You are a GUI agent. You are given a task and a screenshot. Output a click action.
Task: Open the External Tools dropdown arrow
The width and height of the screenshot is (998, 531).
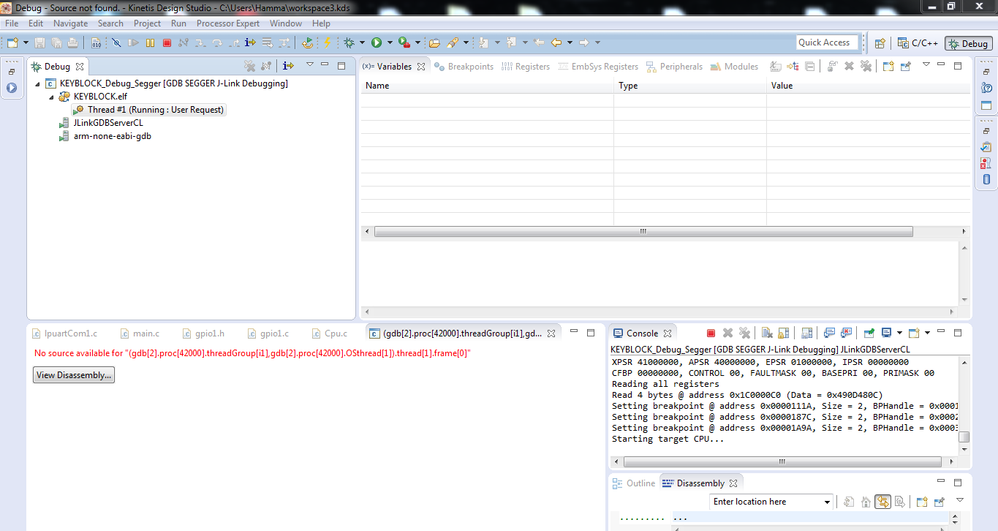point(418,43)
